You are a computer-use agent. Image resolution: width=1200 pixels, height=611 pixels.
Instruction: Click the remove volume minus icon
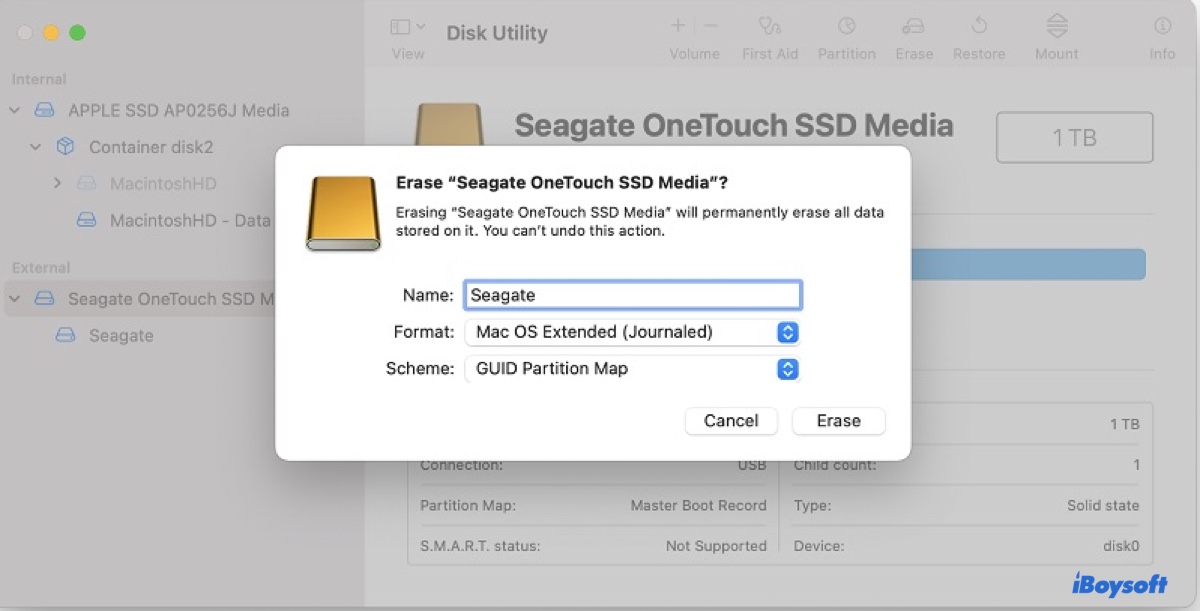coord(711,26)
